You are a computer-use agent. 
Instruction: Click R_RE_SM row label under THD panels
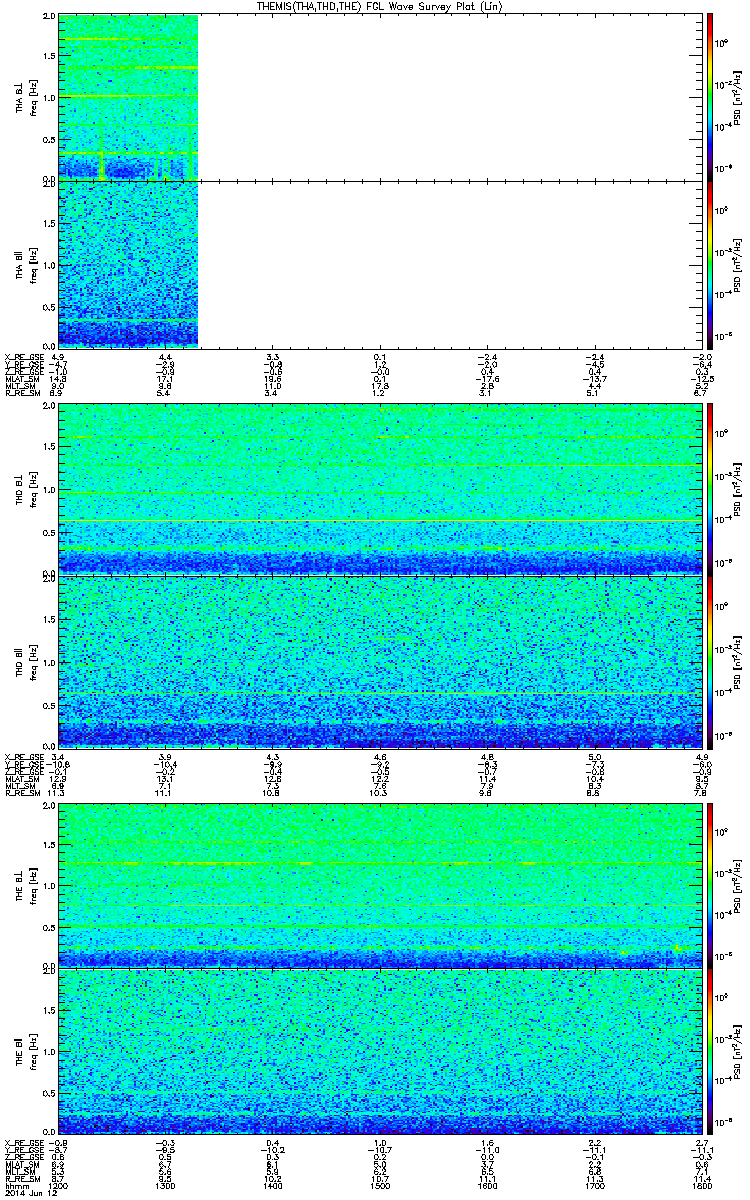pyautogui.click(x=21, y=791)
